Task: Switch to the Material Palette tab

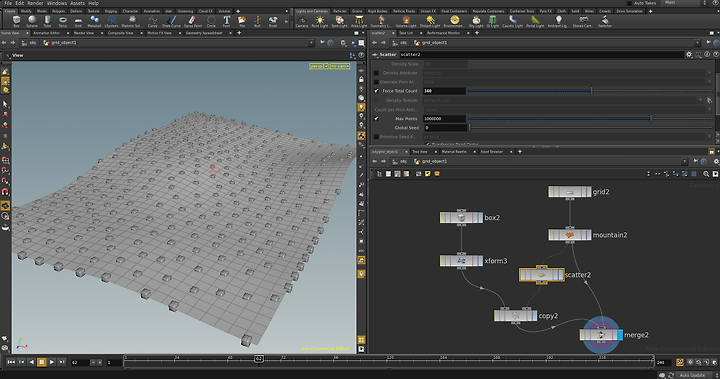Action: tap(454, 152)
